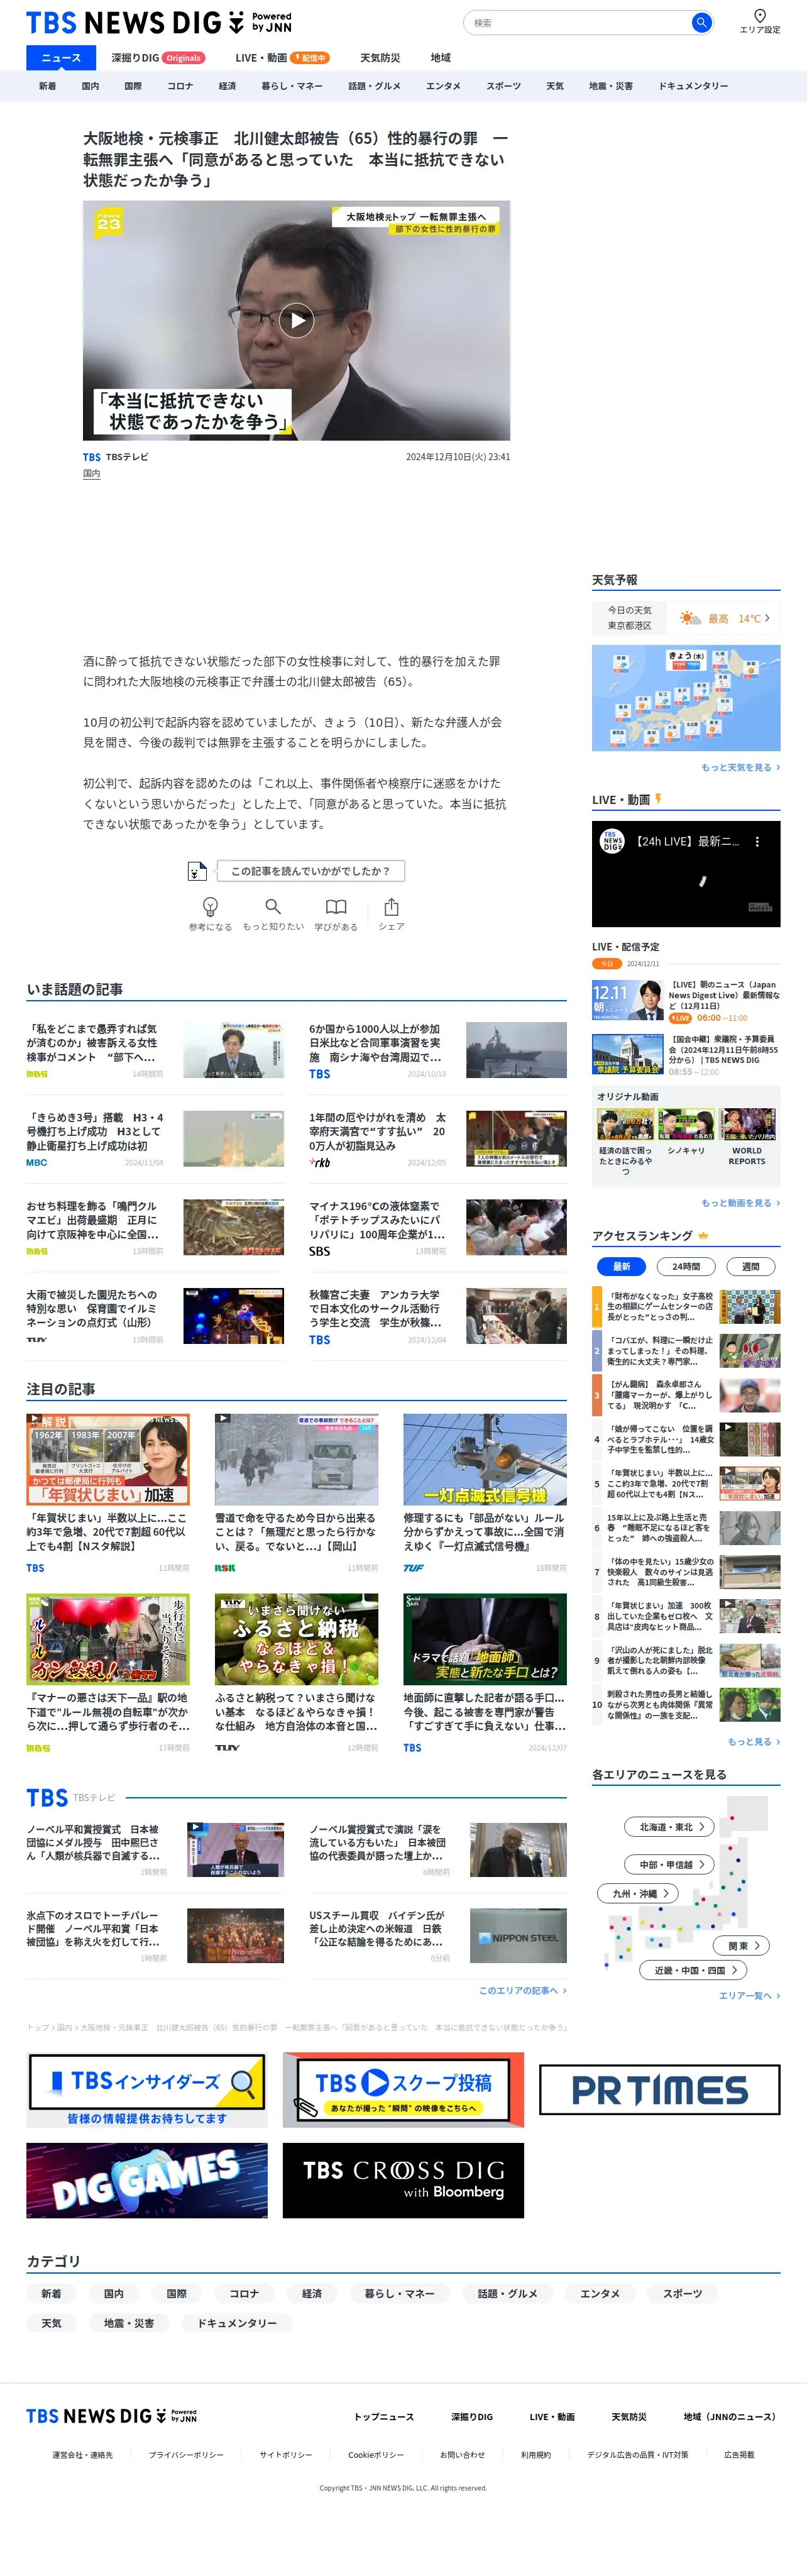Click the 地震・災害 category chip at the bottom
Viewport: 807px width, 2576px height.
coord(129,2323)
